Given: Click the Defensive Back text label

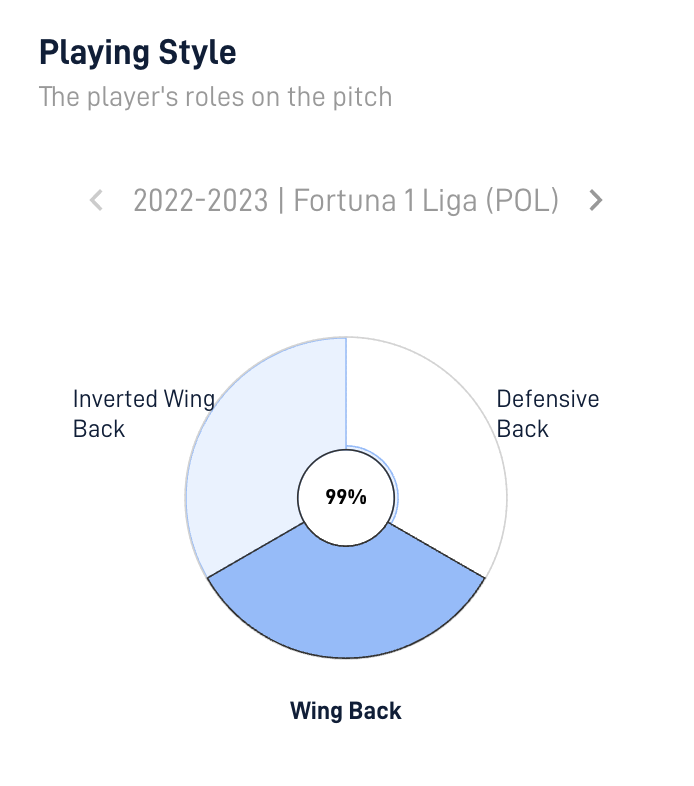Looking at the screenshot, I should [x=548, y=414].
